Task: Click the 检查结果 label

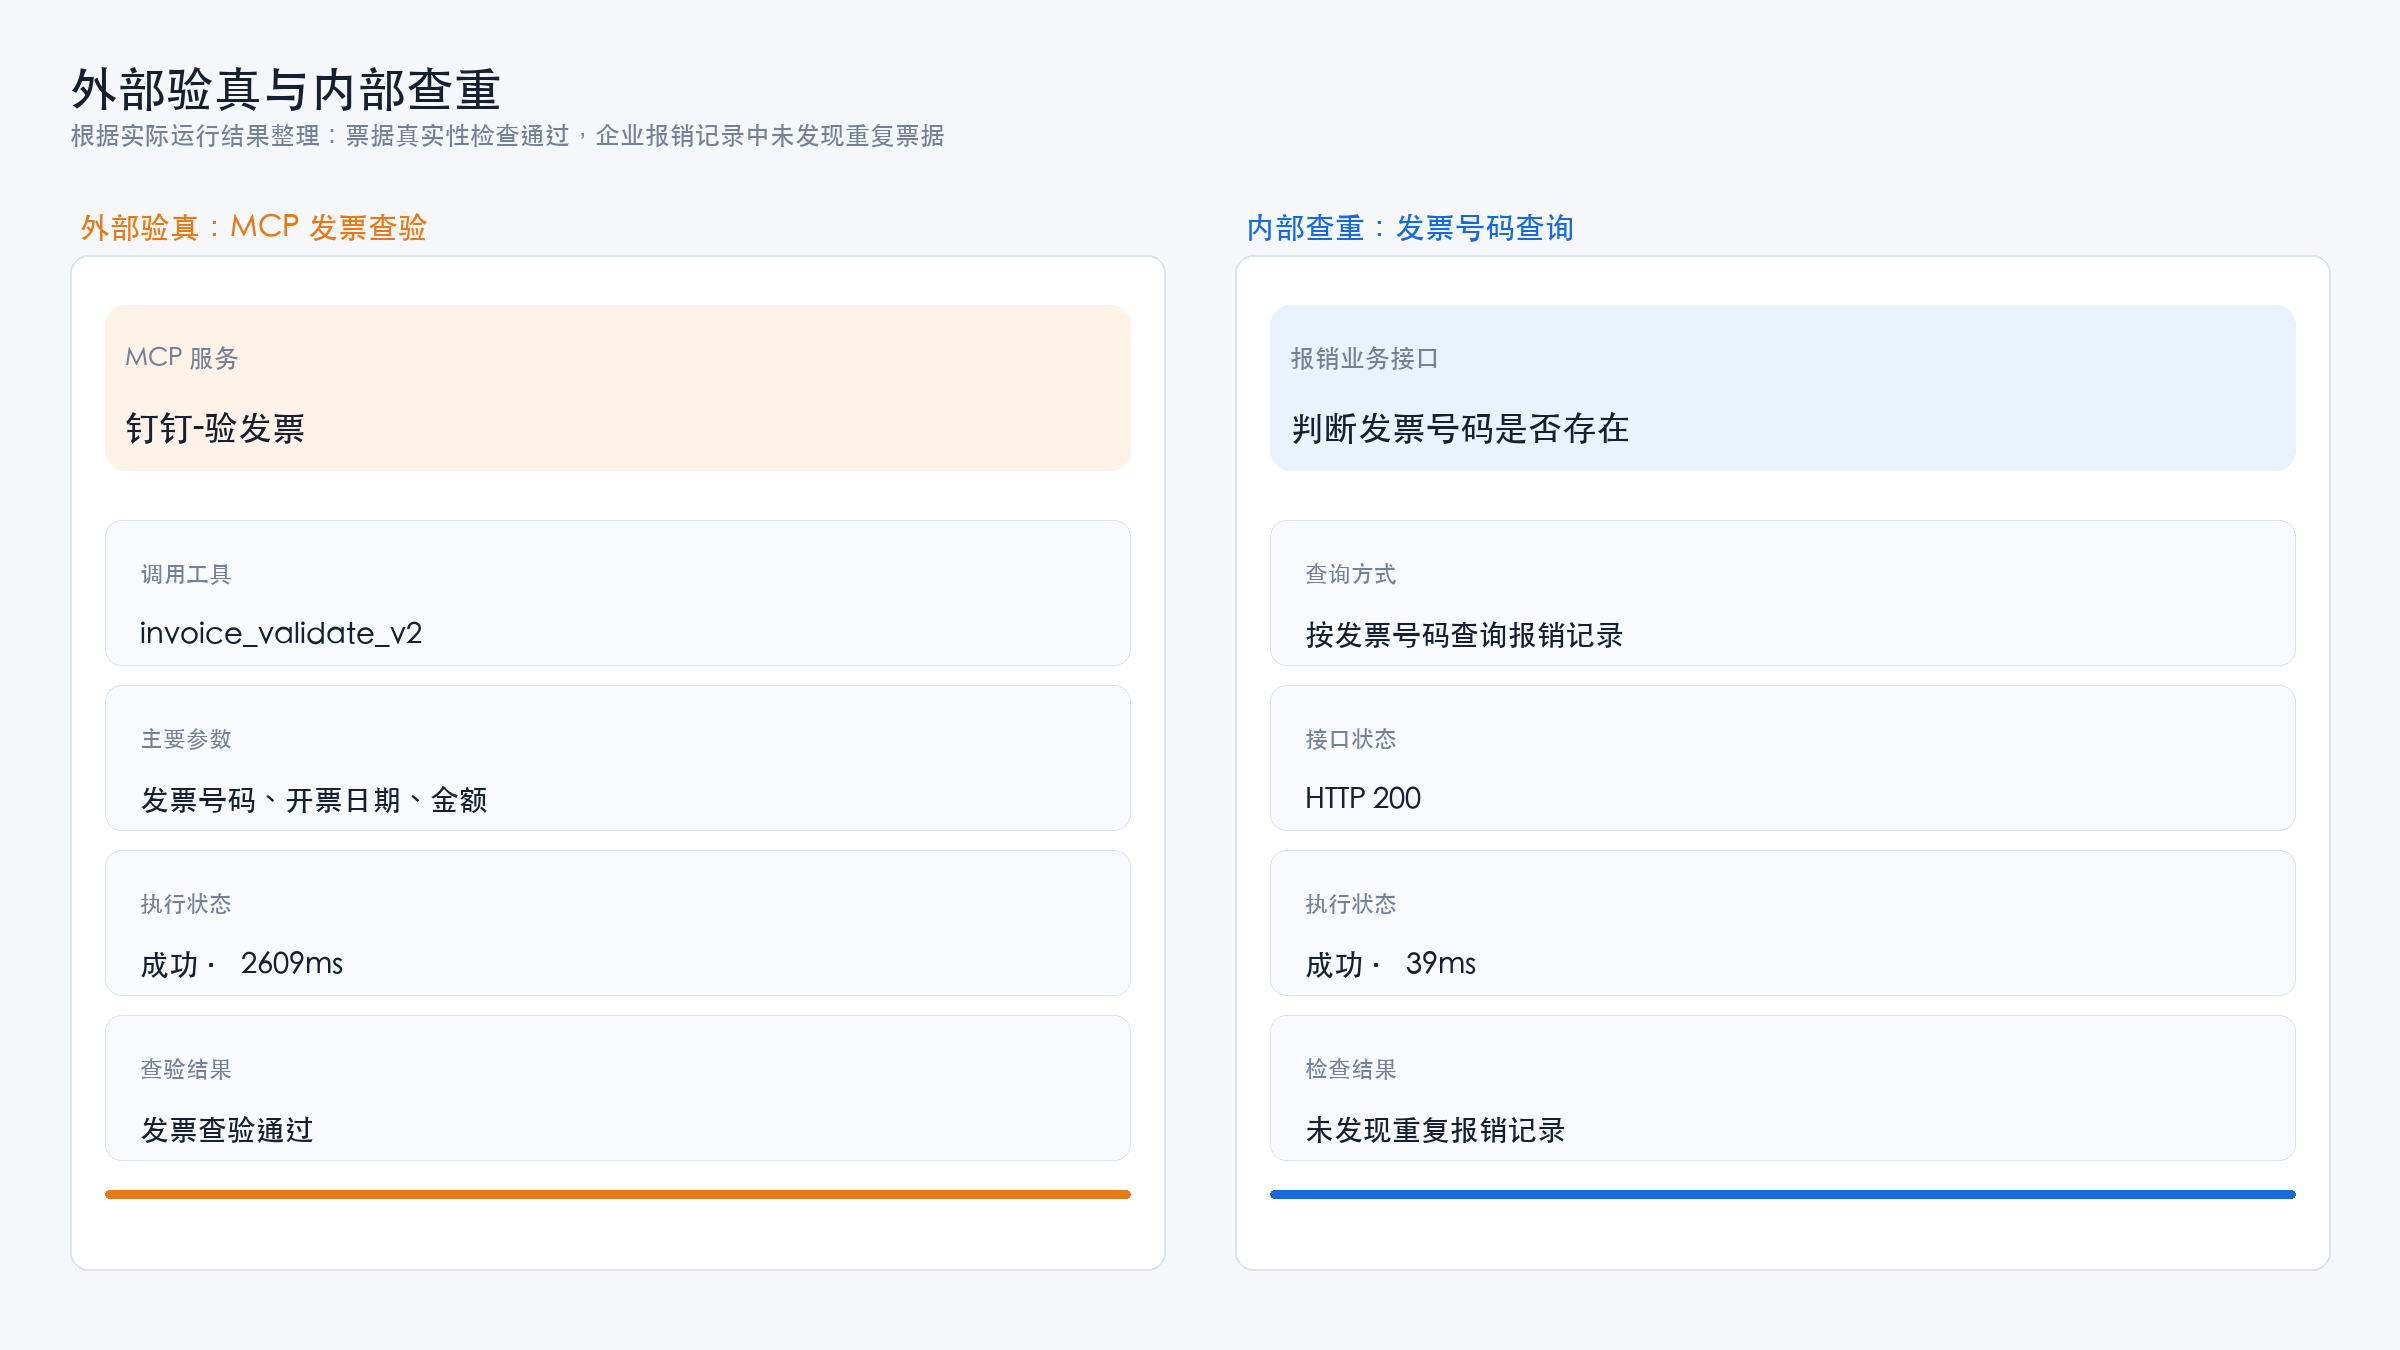Action: [1351, 1069]
